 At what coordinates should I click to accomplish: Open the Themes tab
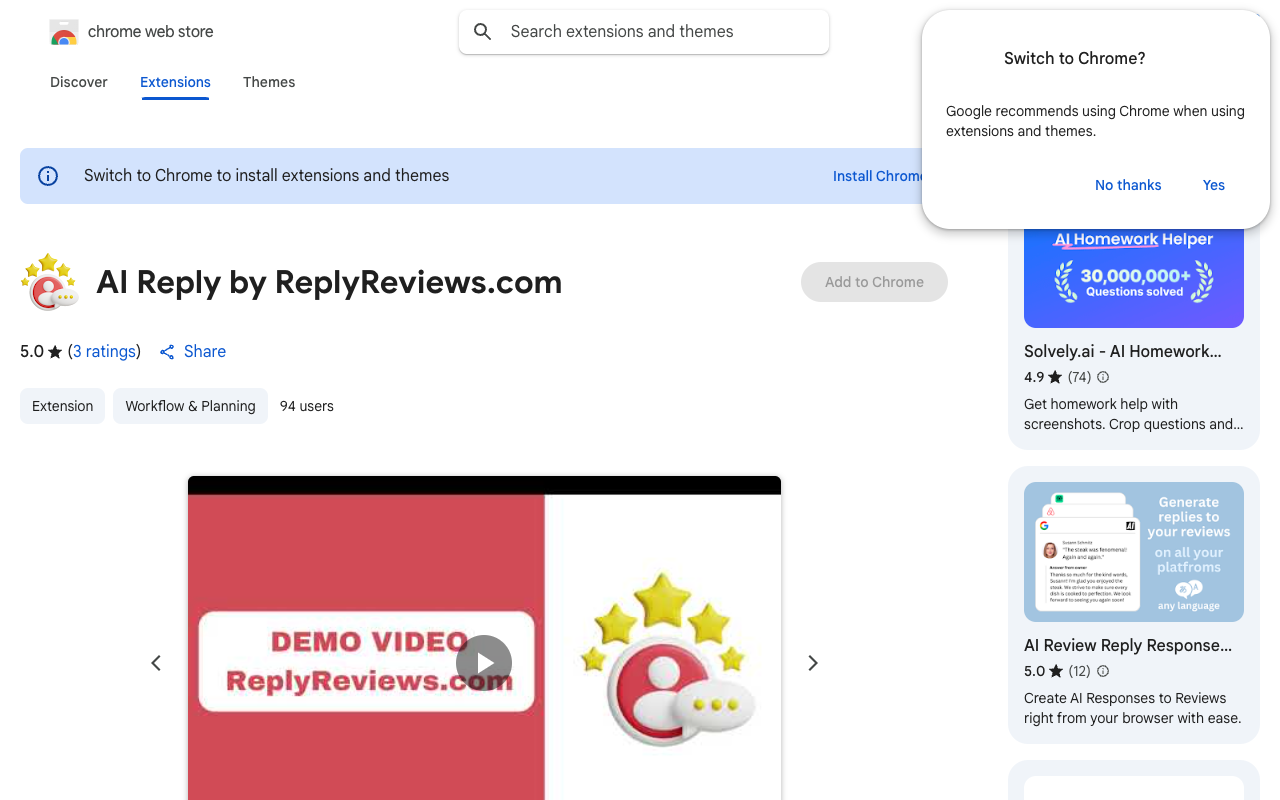pos(269,82)
